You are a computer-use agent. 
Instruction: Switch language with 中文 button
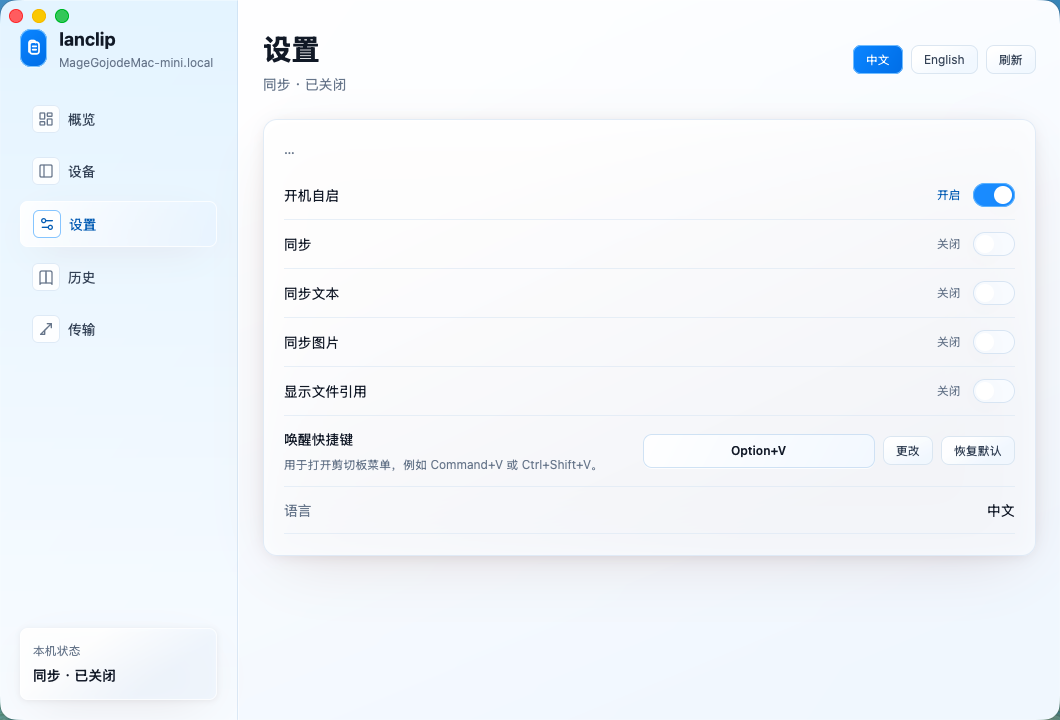click(877, 59)
